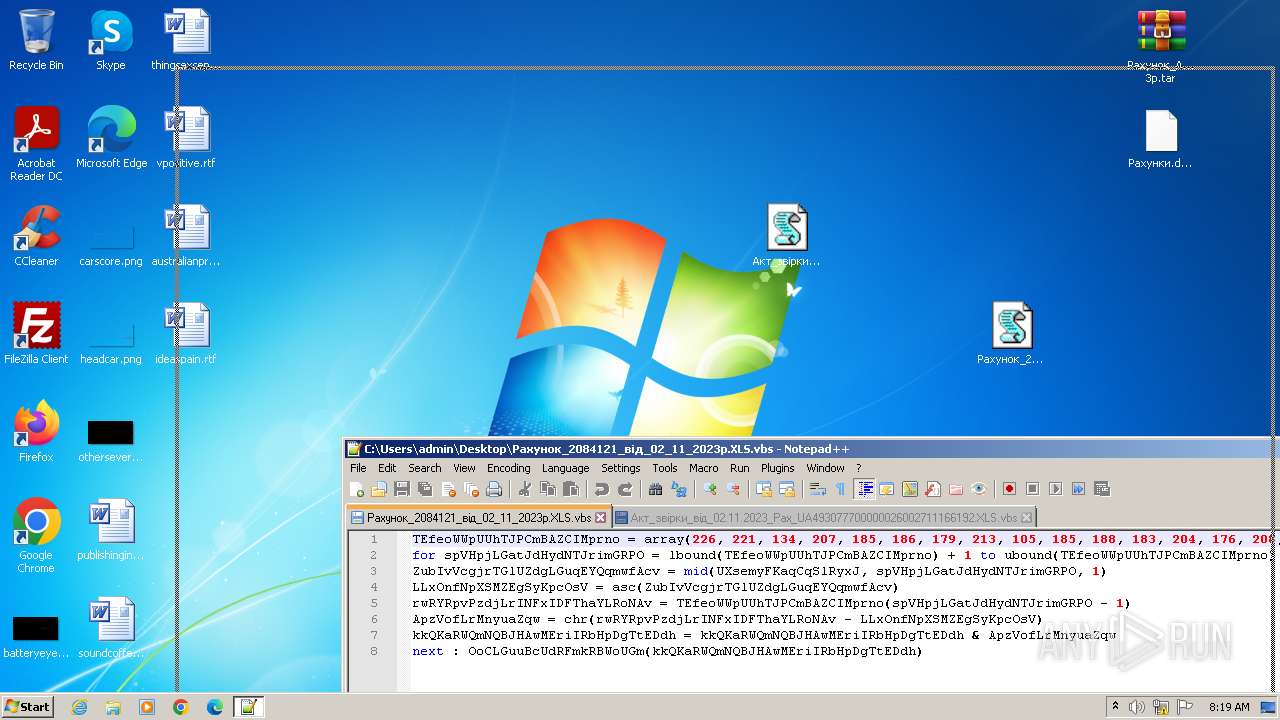
Task: Click the Open file icon in Notepad++
Action: tap(378, 489)
